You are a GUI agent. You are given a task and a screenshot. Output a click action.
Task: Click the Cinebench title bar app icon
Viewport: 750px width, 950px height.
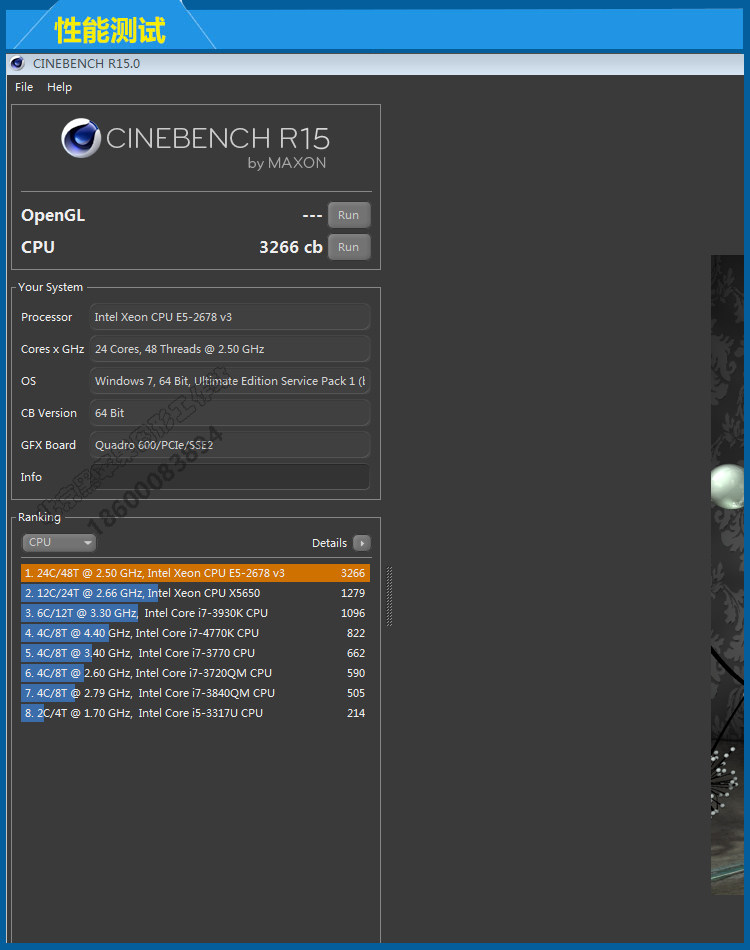tap(17, 63)
